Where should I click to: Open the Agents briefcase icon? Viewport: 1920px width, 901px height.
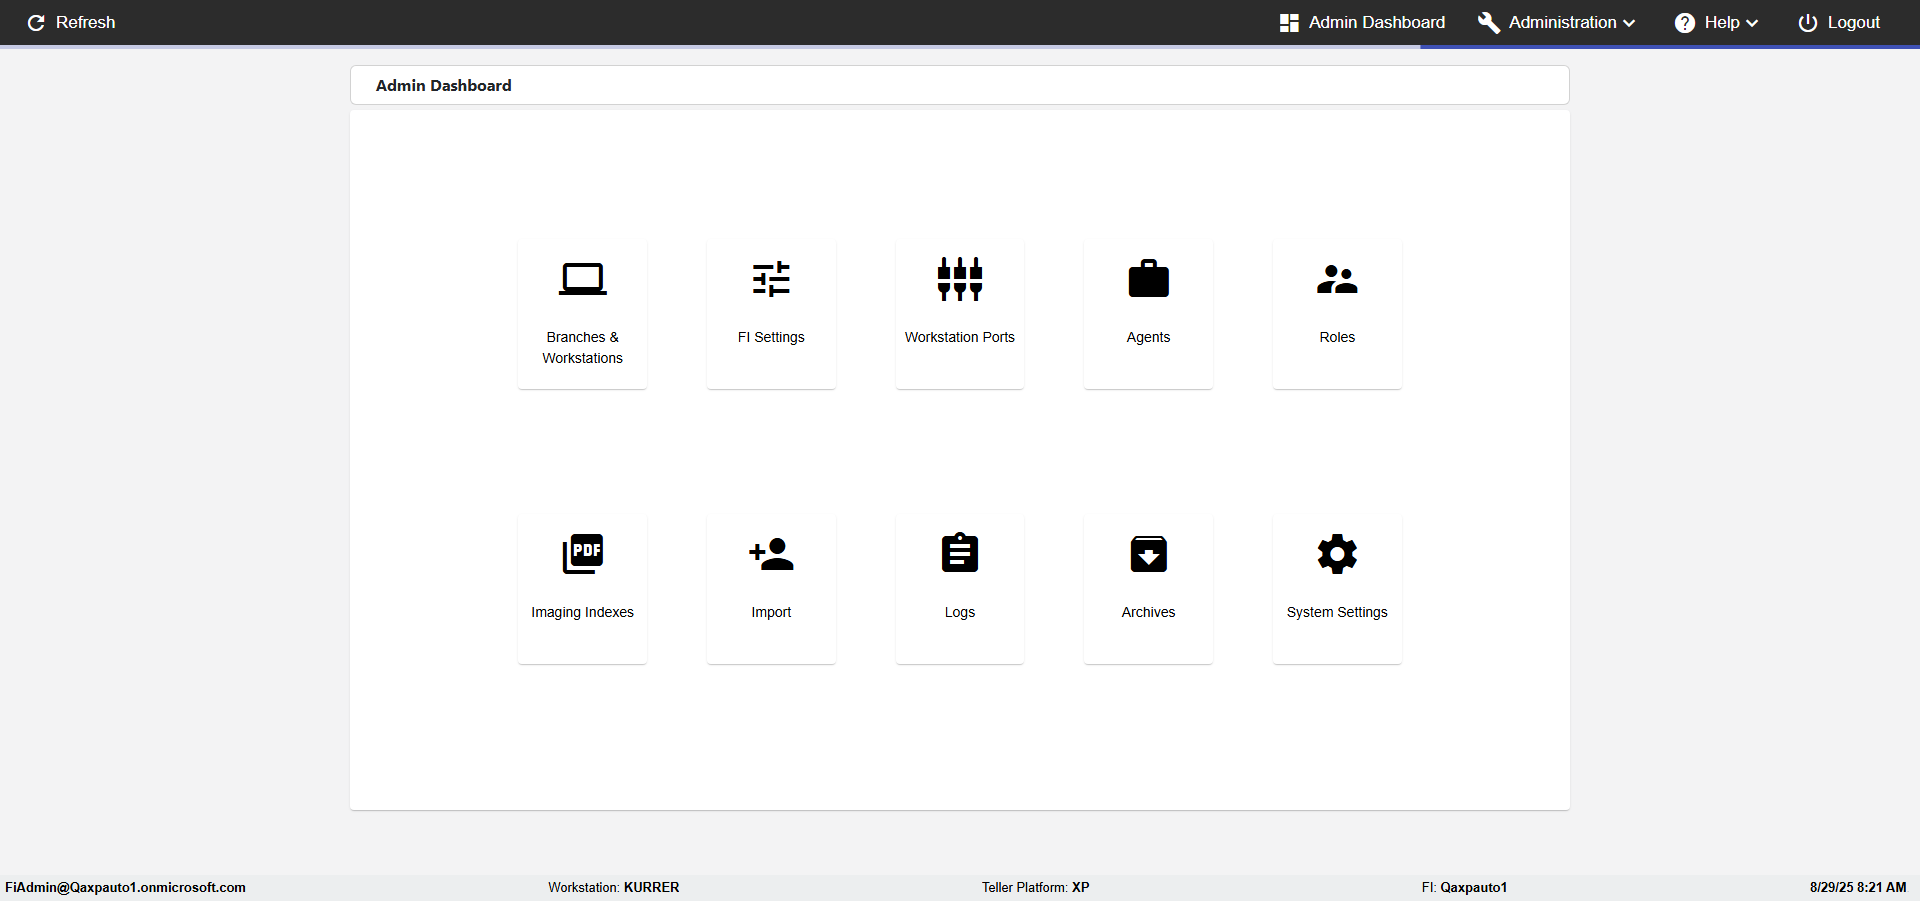[1148, 279]
